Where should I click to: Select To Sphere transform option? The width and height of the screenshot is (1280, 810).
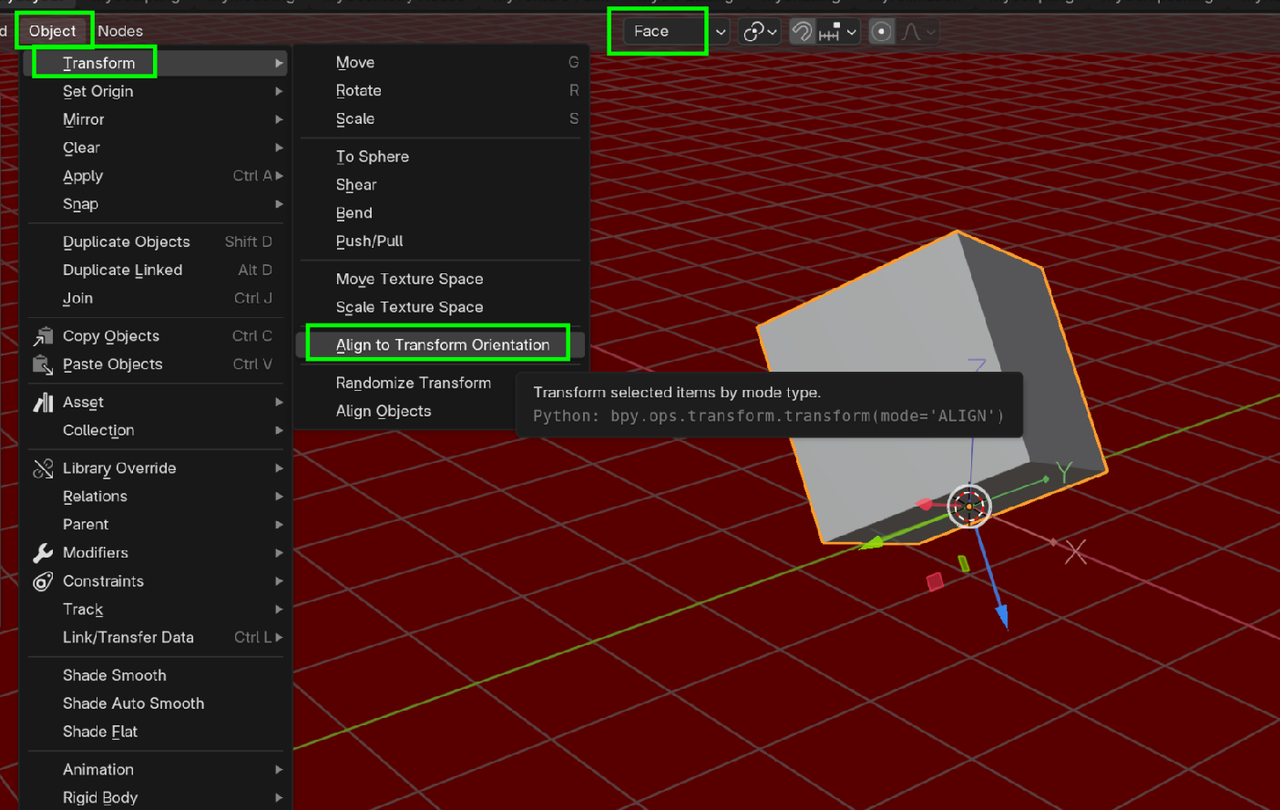pos(441,156)
